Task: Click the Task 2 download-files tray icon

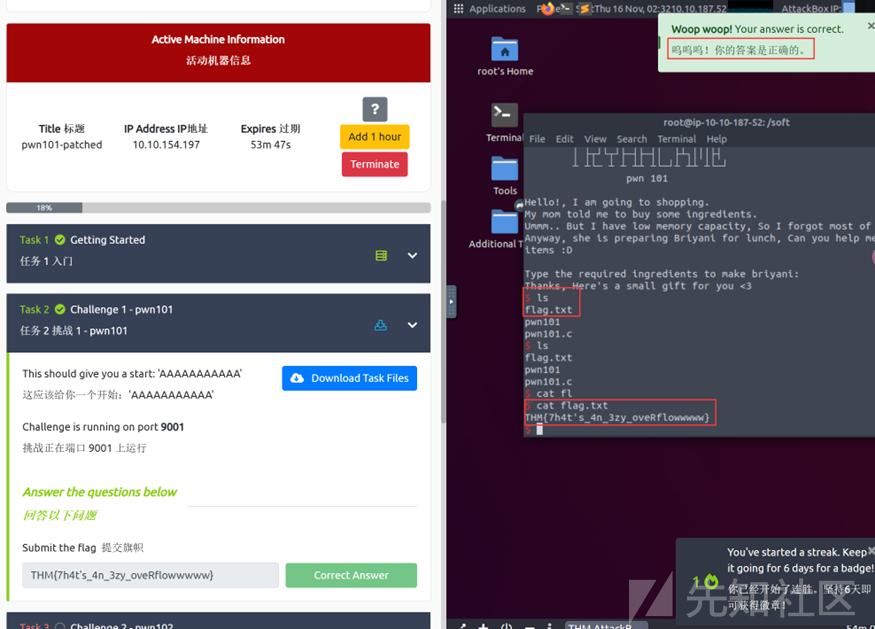Action: point(381,325)
